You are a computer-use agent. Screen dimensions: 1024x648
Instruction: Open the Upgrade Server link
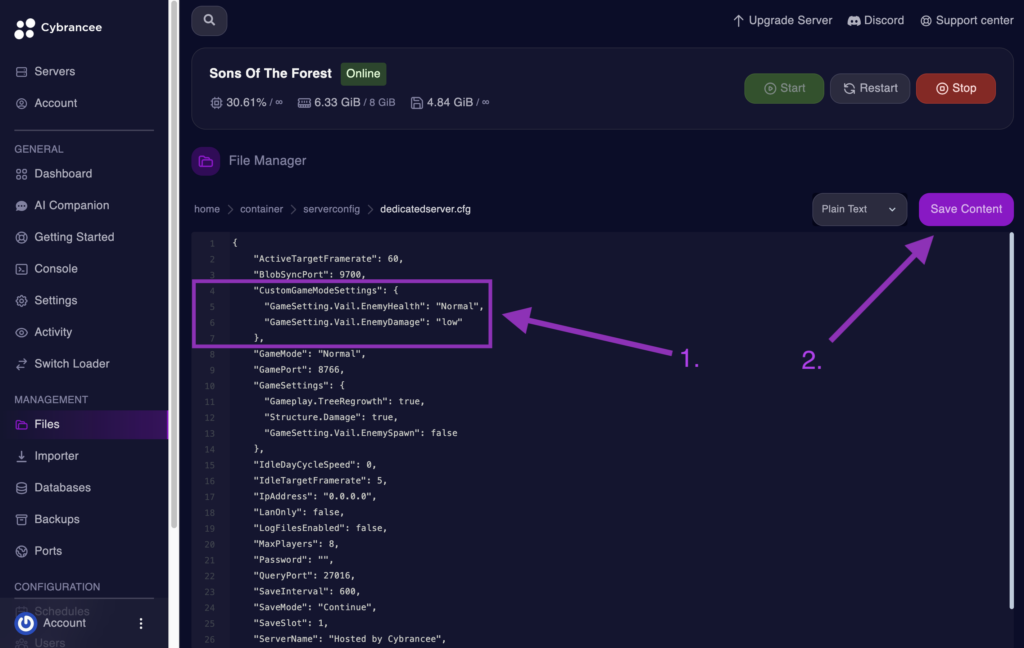pyautogui.click(x=782, y=21)
